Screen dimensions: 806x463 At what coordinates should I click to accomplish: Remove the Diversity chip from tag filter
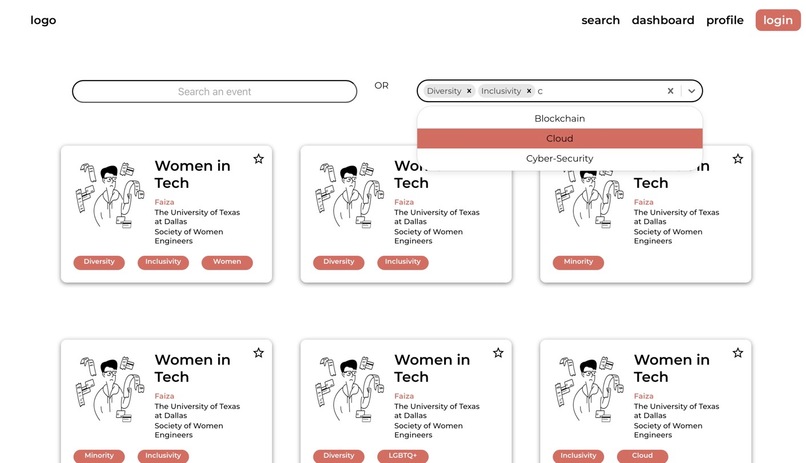(469, 91)
